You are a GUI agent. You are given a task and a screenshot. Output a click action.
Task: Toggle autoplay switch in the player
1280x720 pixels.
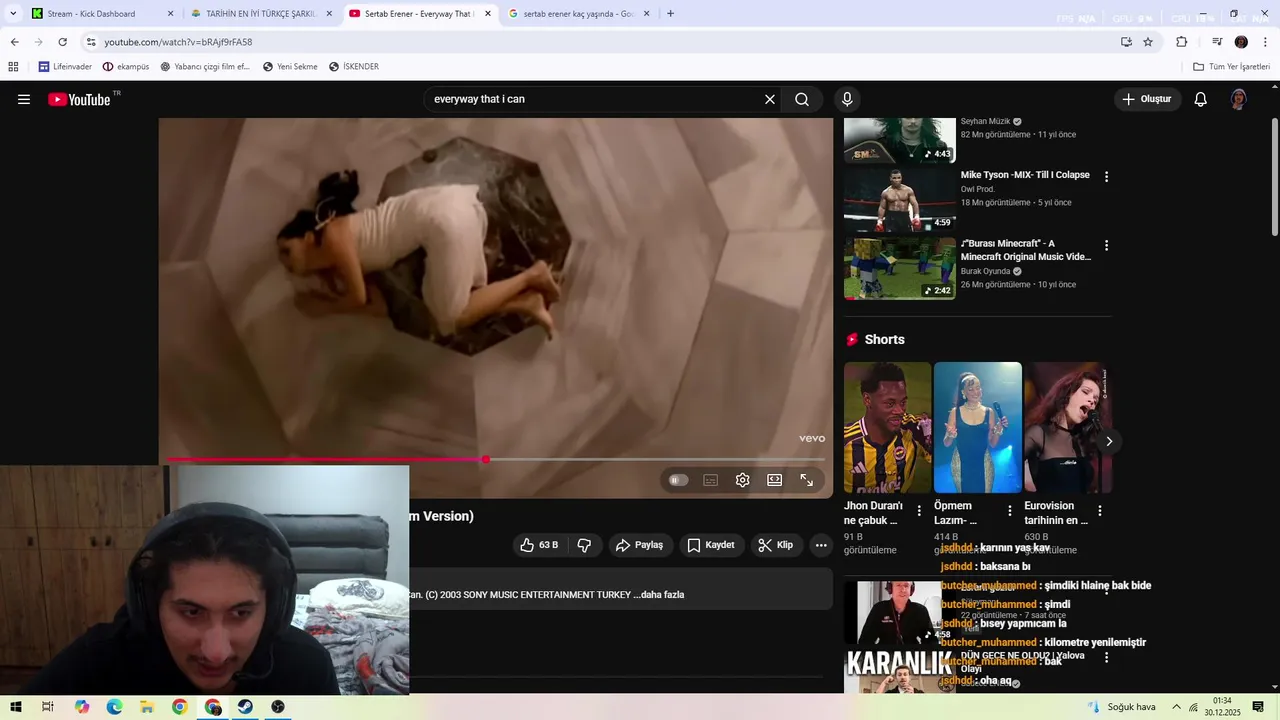(678, 480)
